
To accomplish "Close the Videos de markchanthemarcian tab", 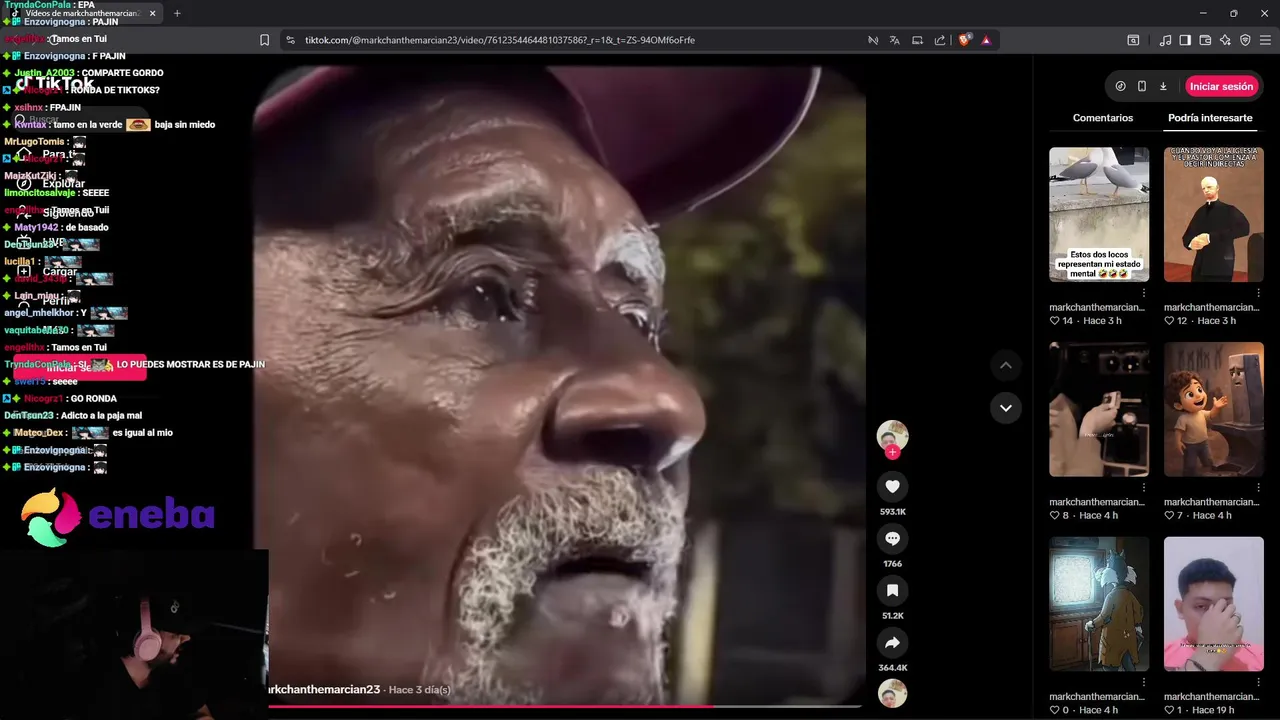I will tap(152, 13).
